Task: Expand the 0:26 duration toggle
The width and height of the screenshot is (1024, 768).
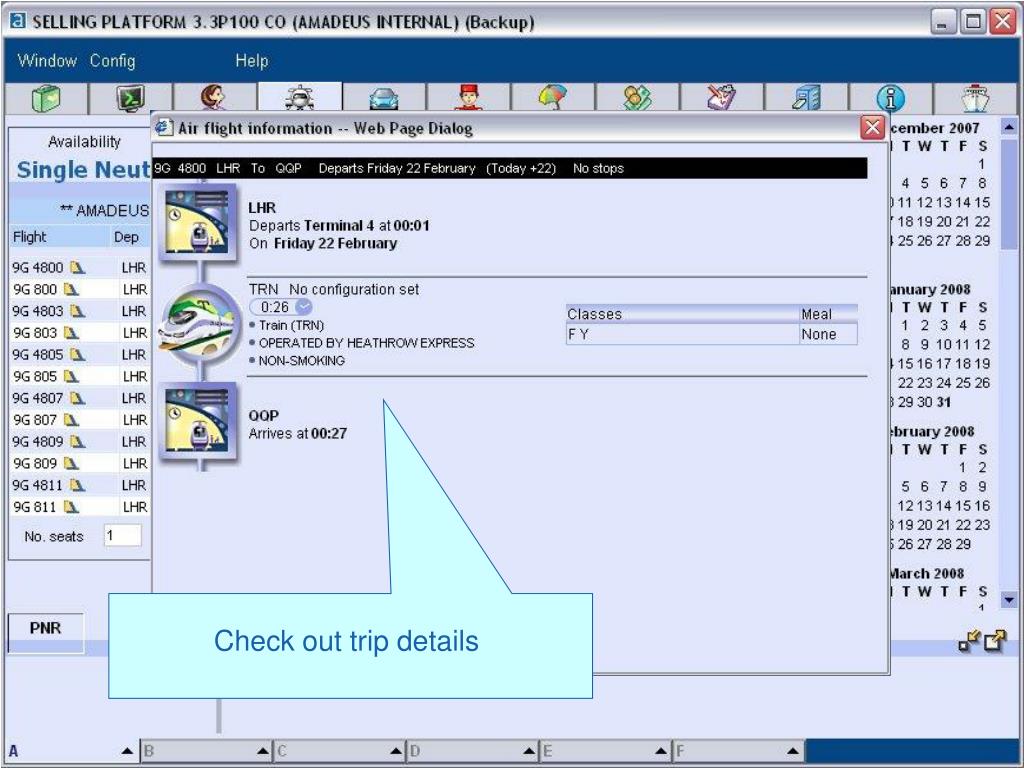Action: [x=304, y=307]
